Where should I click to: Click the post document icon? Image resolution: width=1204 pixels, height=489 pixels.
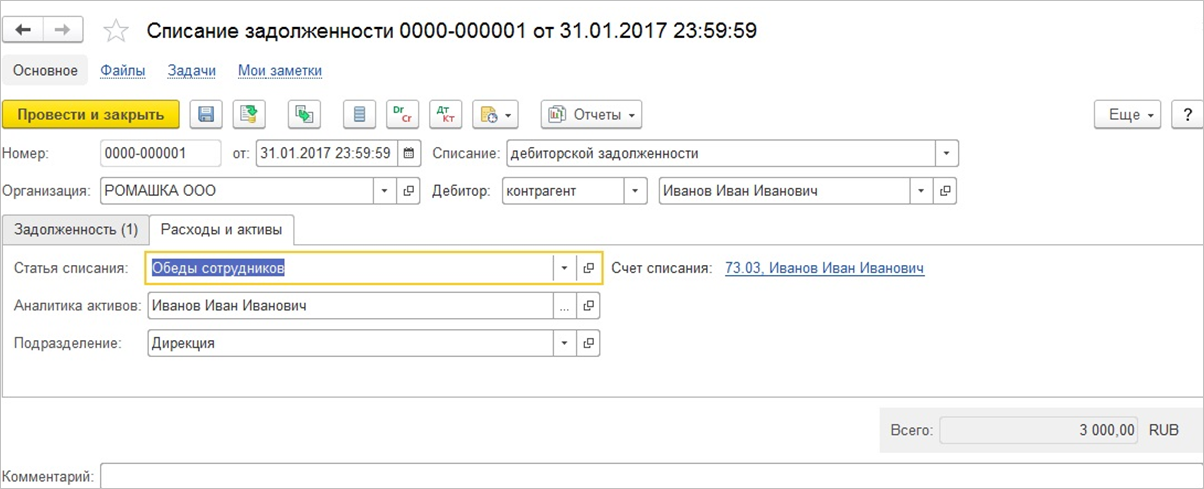[x=249, y=114]
